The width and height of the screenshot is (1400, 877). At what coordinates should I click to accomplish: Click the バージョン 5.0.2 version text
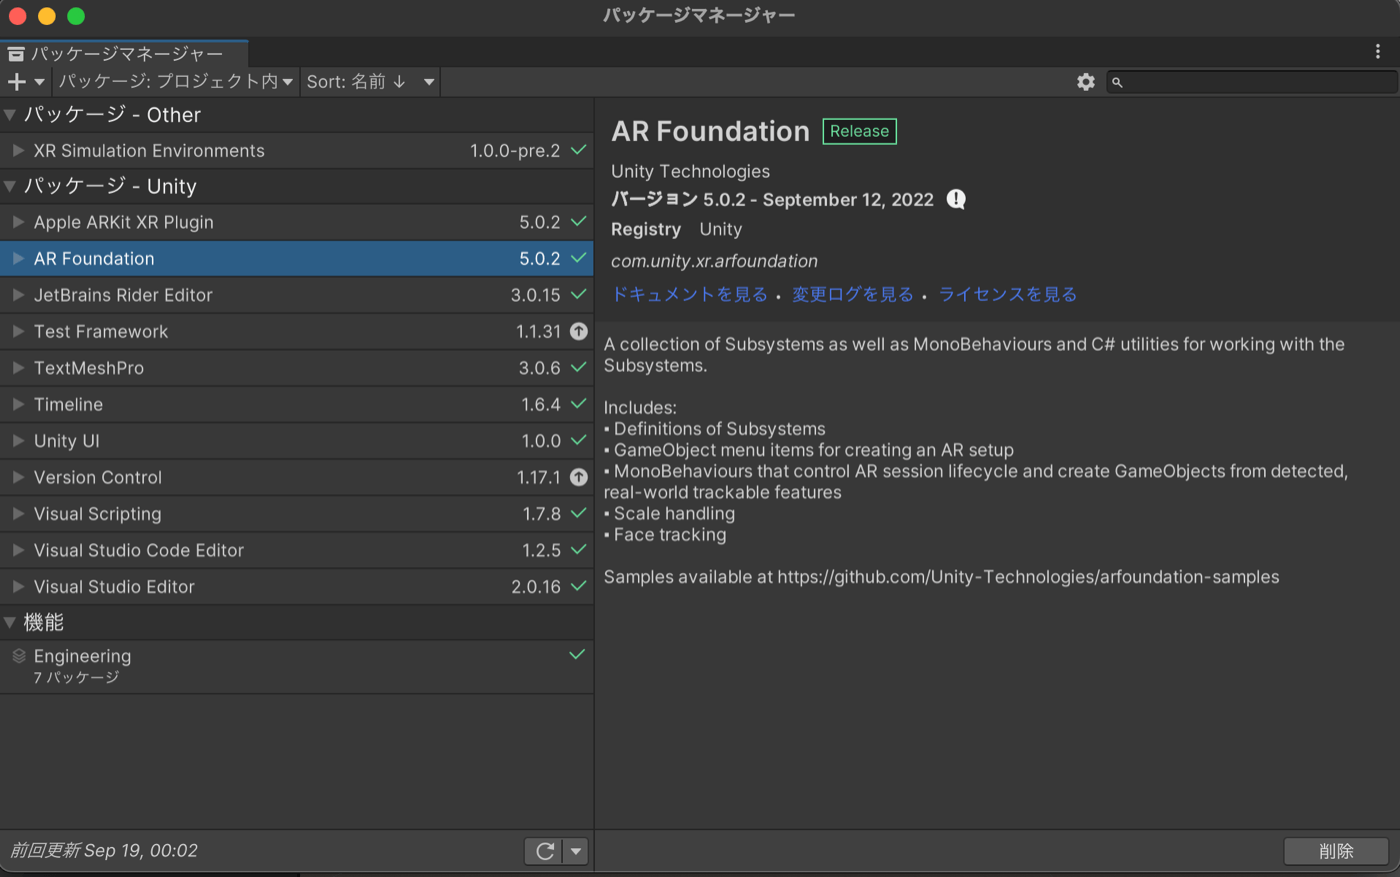click(x=772, y=199)
